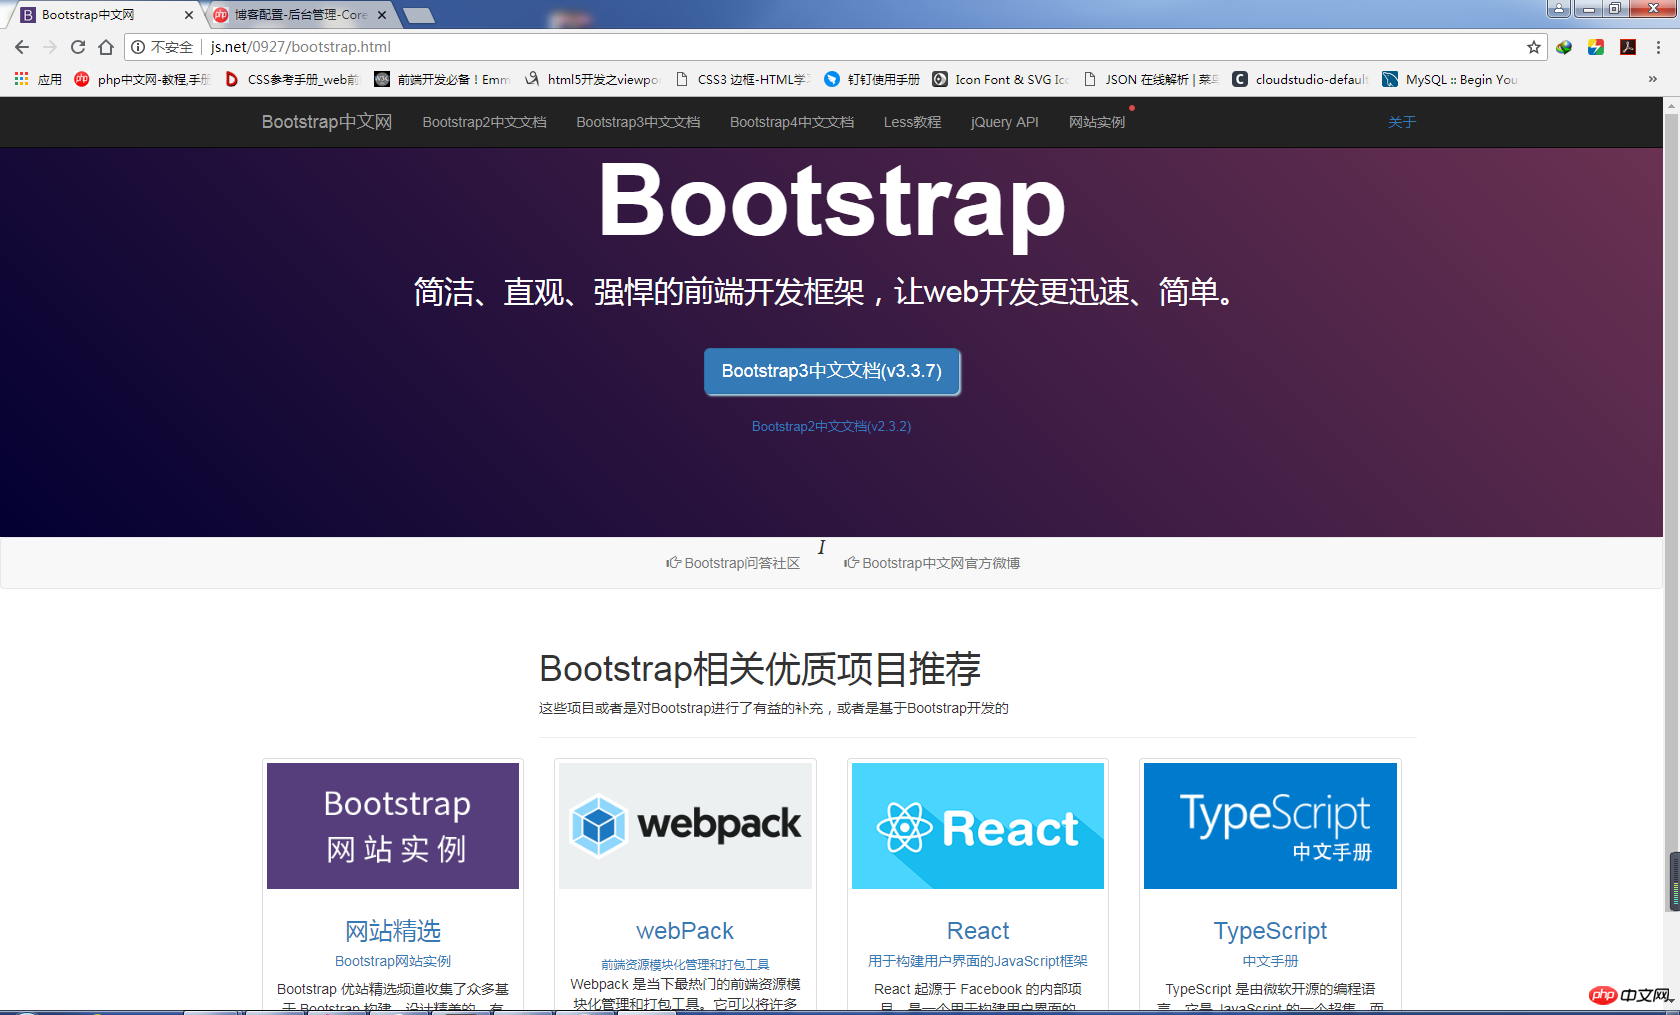Click the browser forward arrow
Image resolution: width=1680 pixels, height=1015 pixels.
click(x=50, y=47)
